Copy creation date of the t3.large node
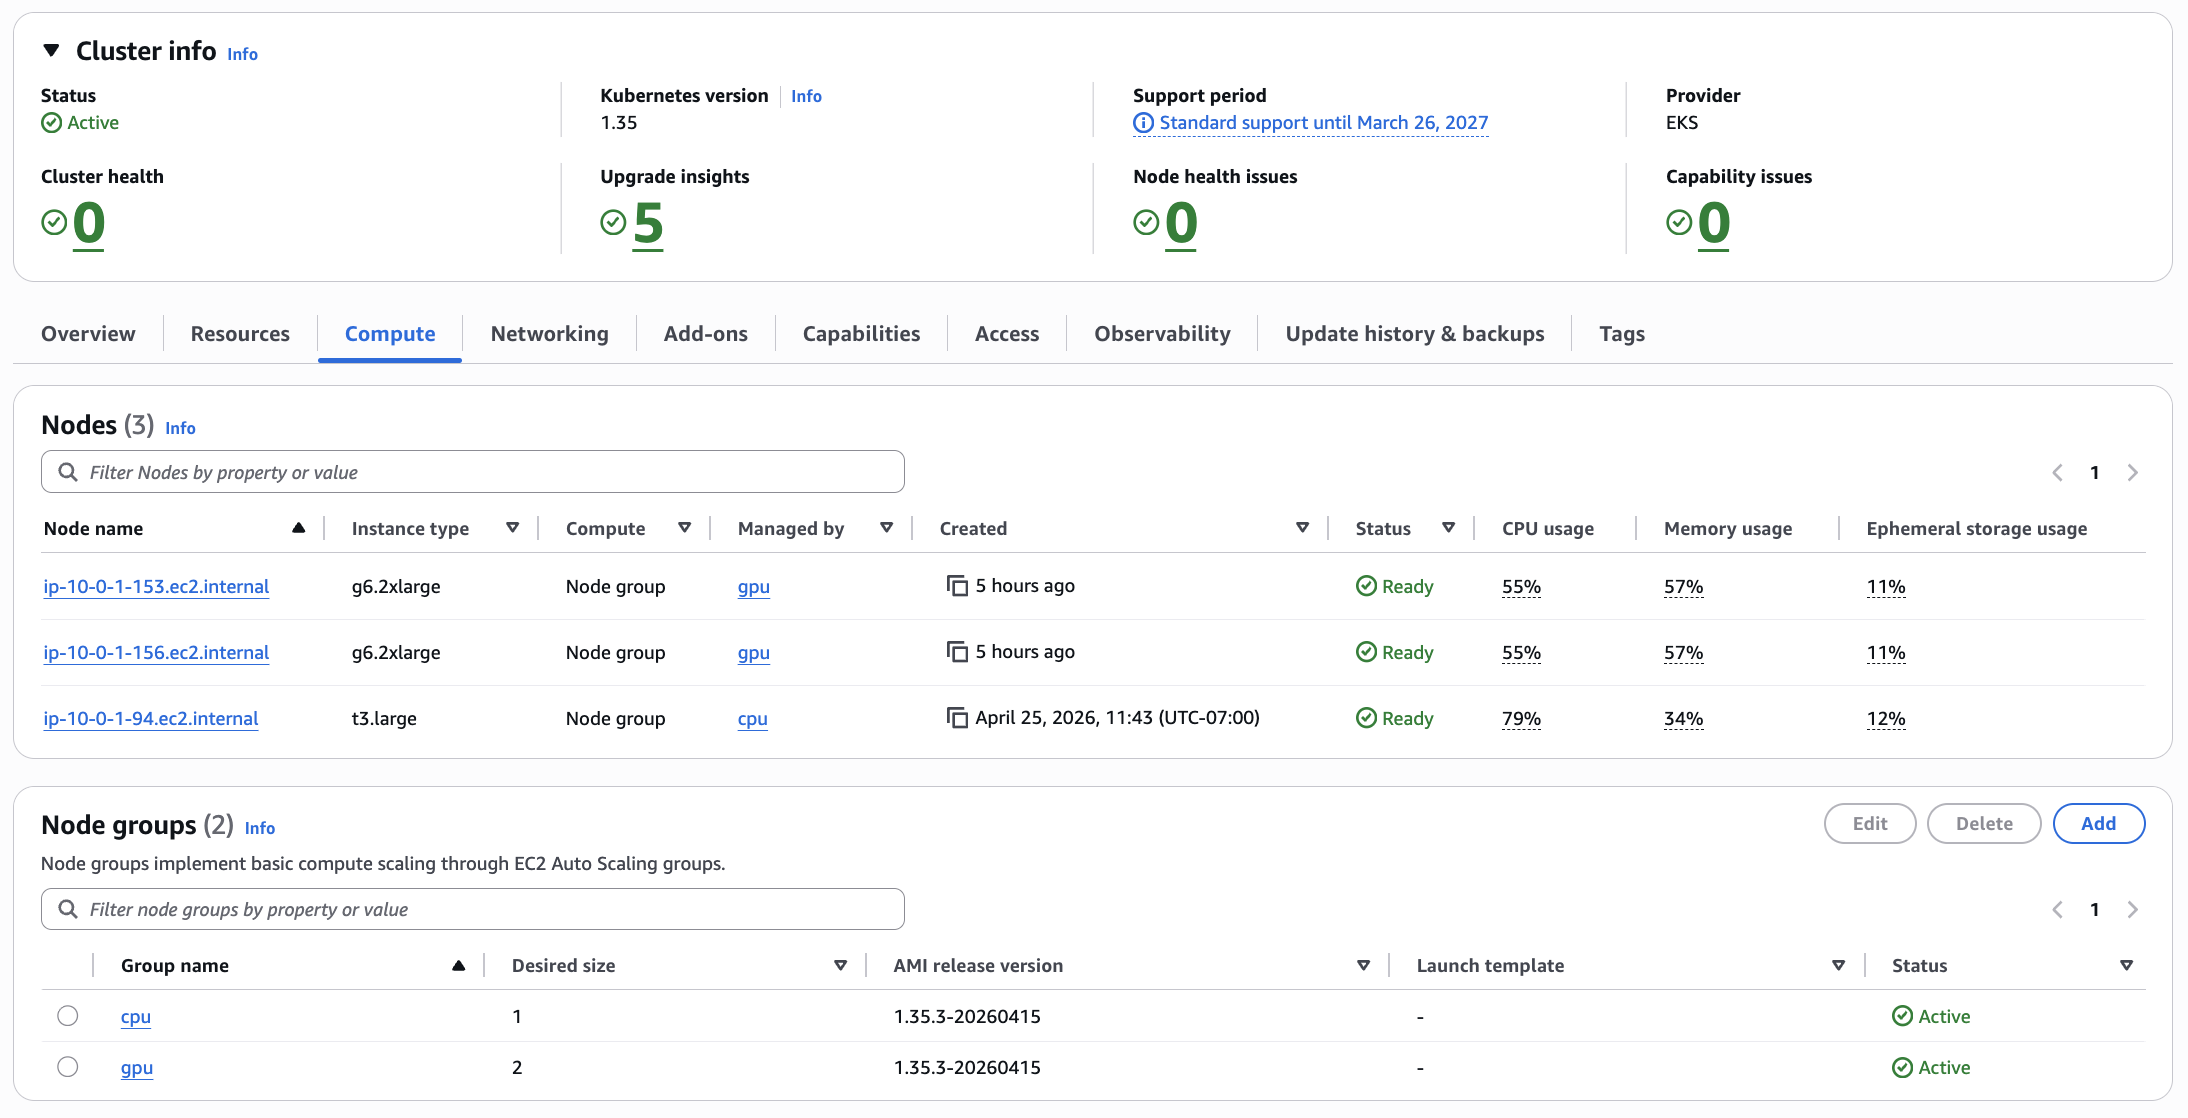 click(x=957, y=718)
